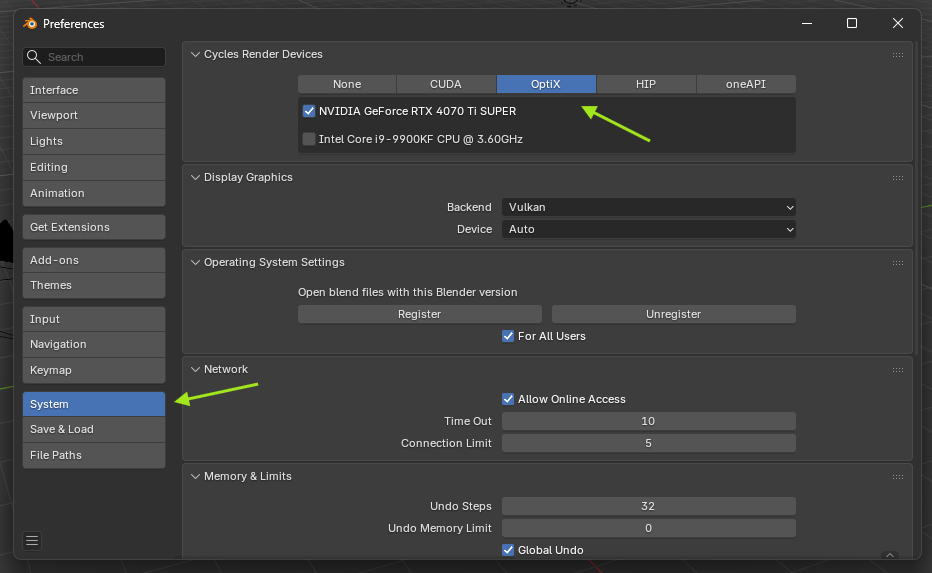This screenshot has height=573, width=932.
Task: Open the Get Extensions section
Action: click(x=94, y=227)
